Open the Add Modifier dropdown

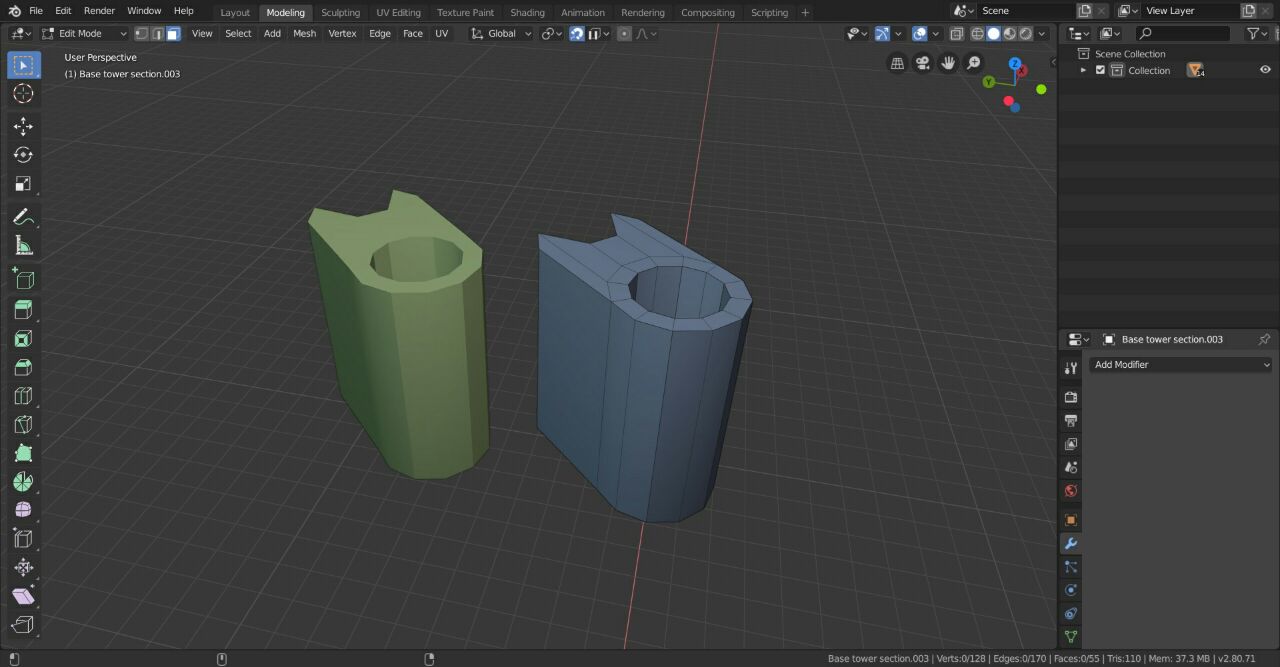tap(1180, 365)
